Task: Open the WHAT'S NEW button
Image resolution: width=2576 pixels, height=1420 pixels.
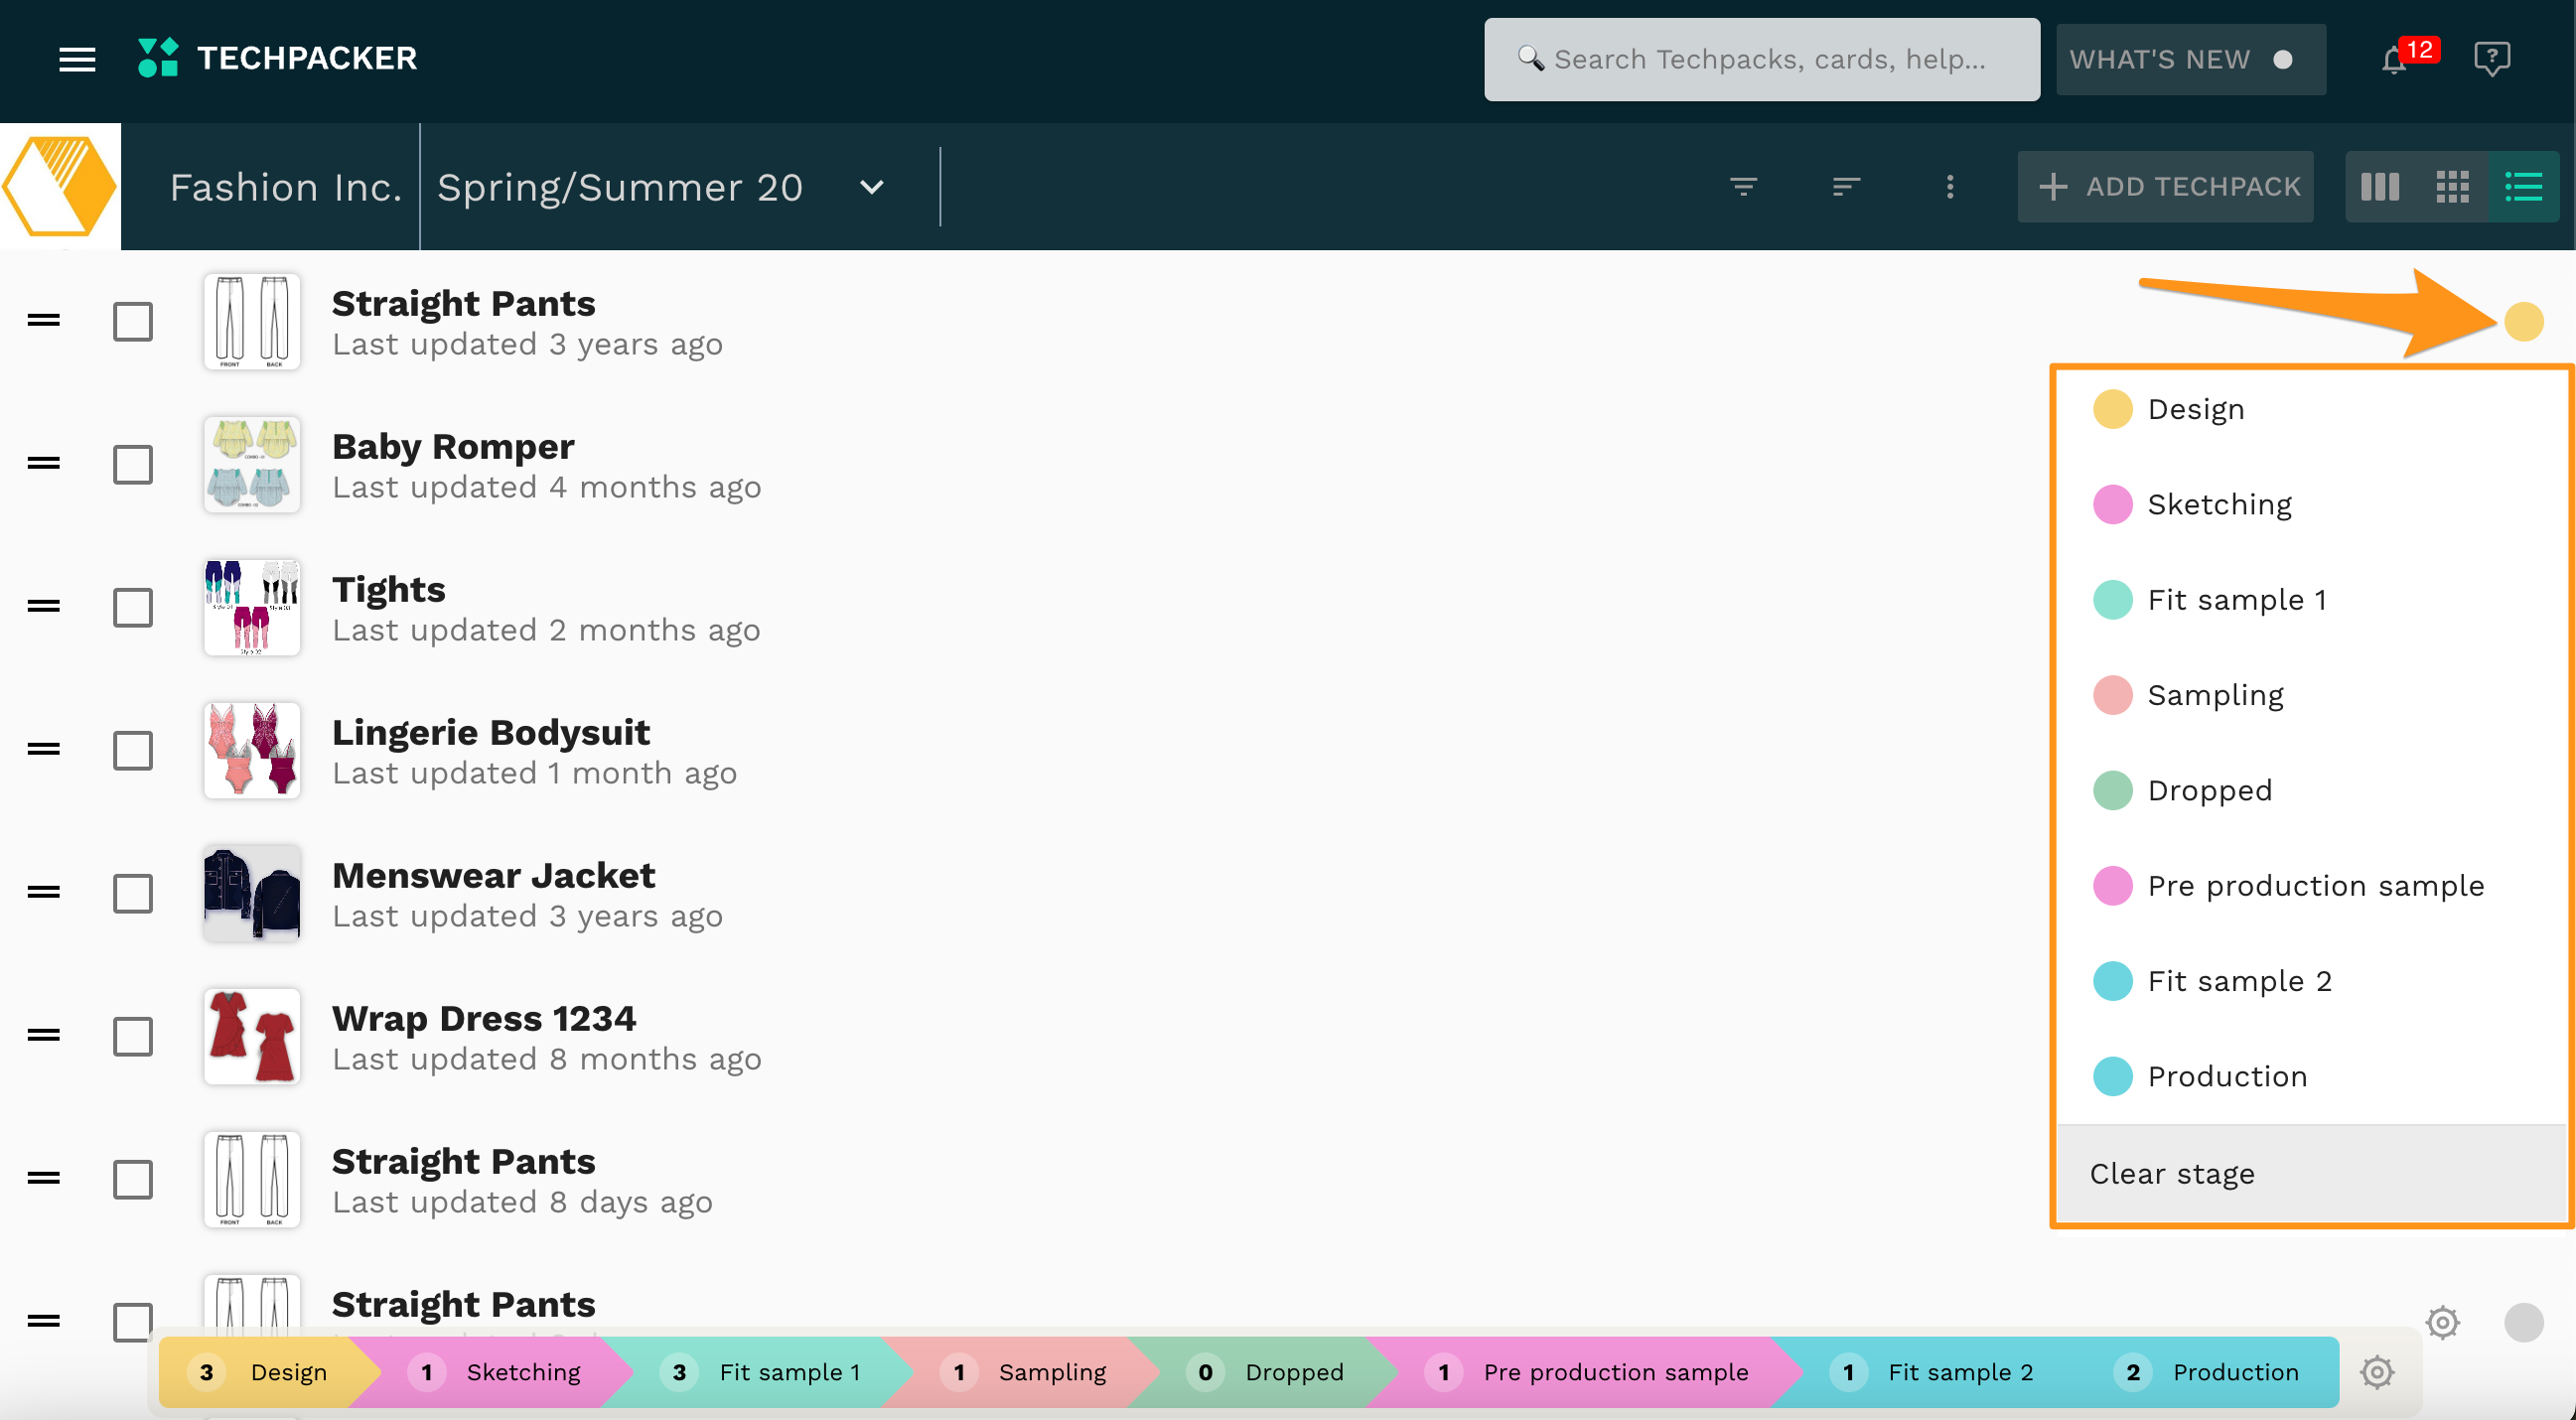Action: (x=2190, y=60)
